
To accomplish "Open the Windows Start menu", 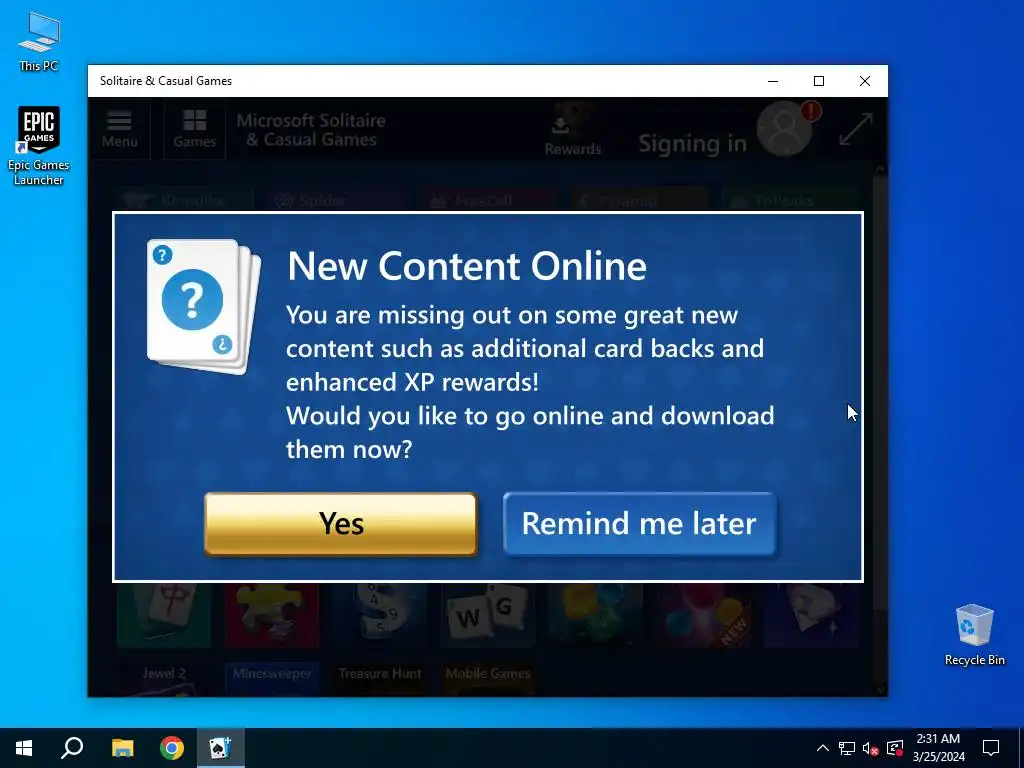I will pos(24,748).
